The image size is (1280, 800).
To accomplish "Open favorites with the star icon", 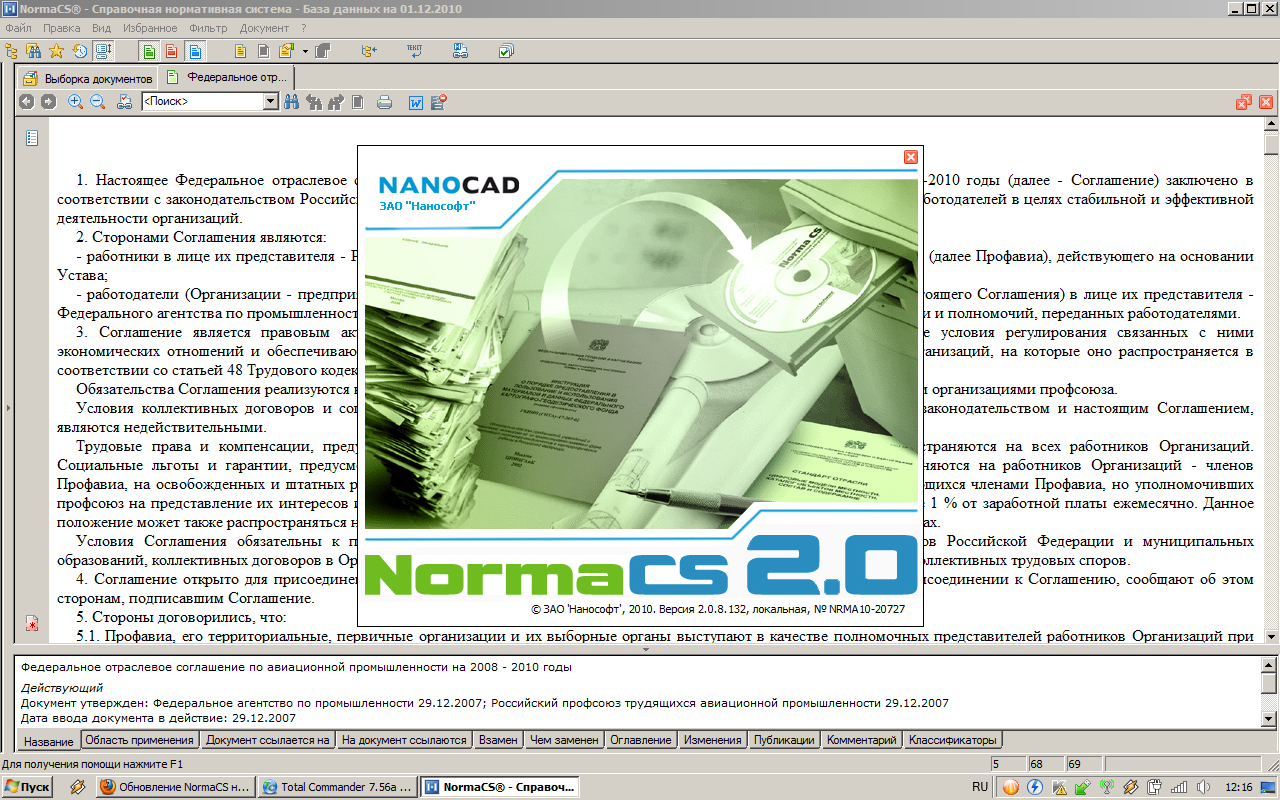I will point(57,51).
